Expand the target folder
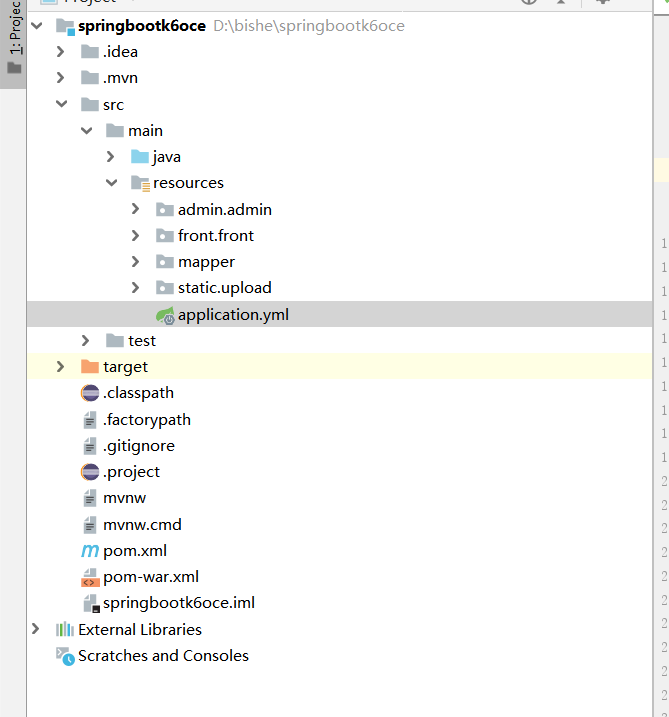The image size is (669, 717). click(60, 367)
